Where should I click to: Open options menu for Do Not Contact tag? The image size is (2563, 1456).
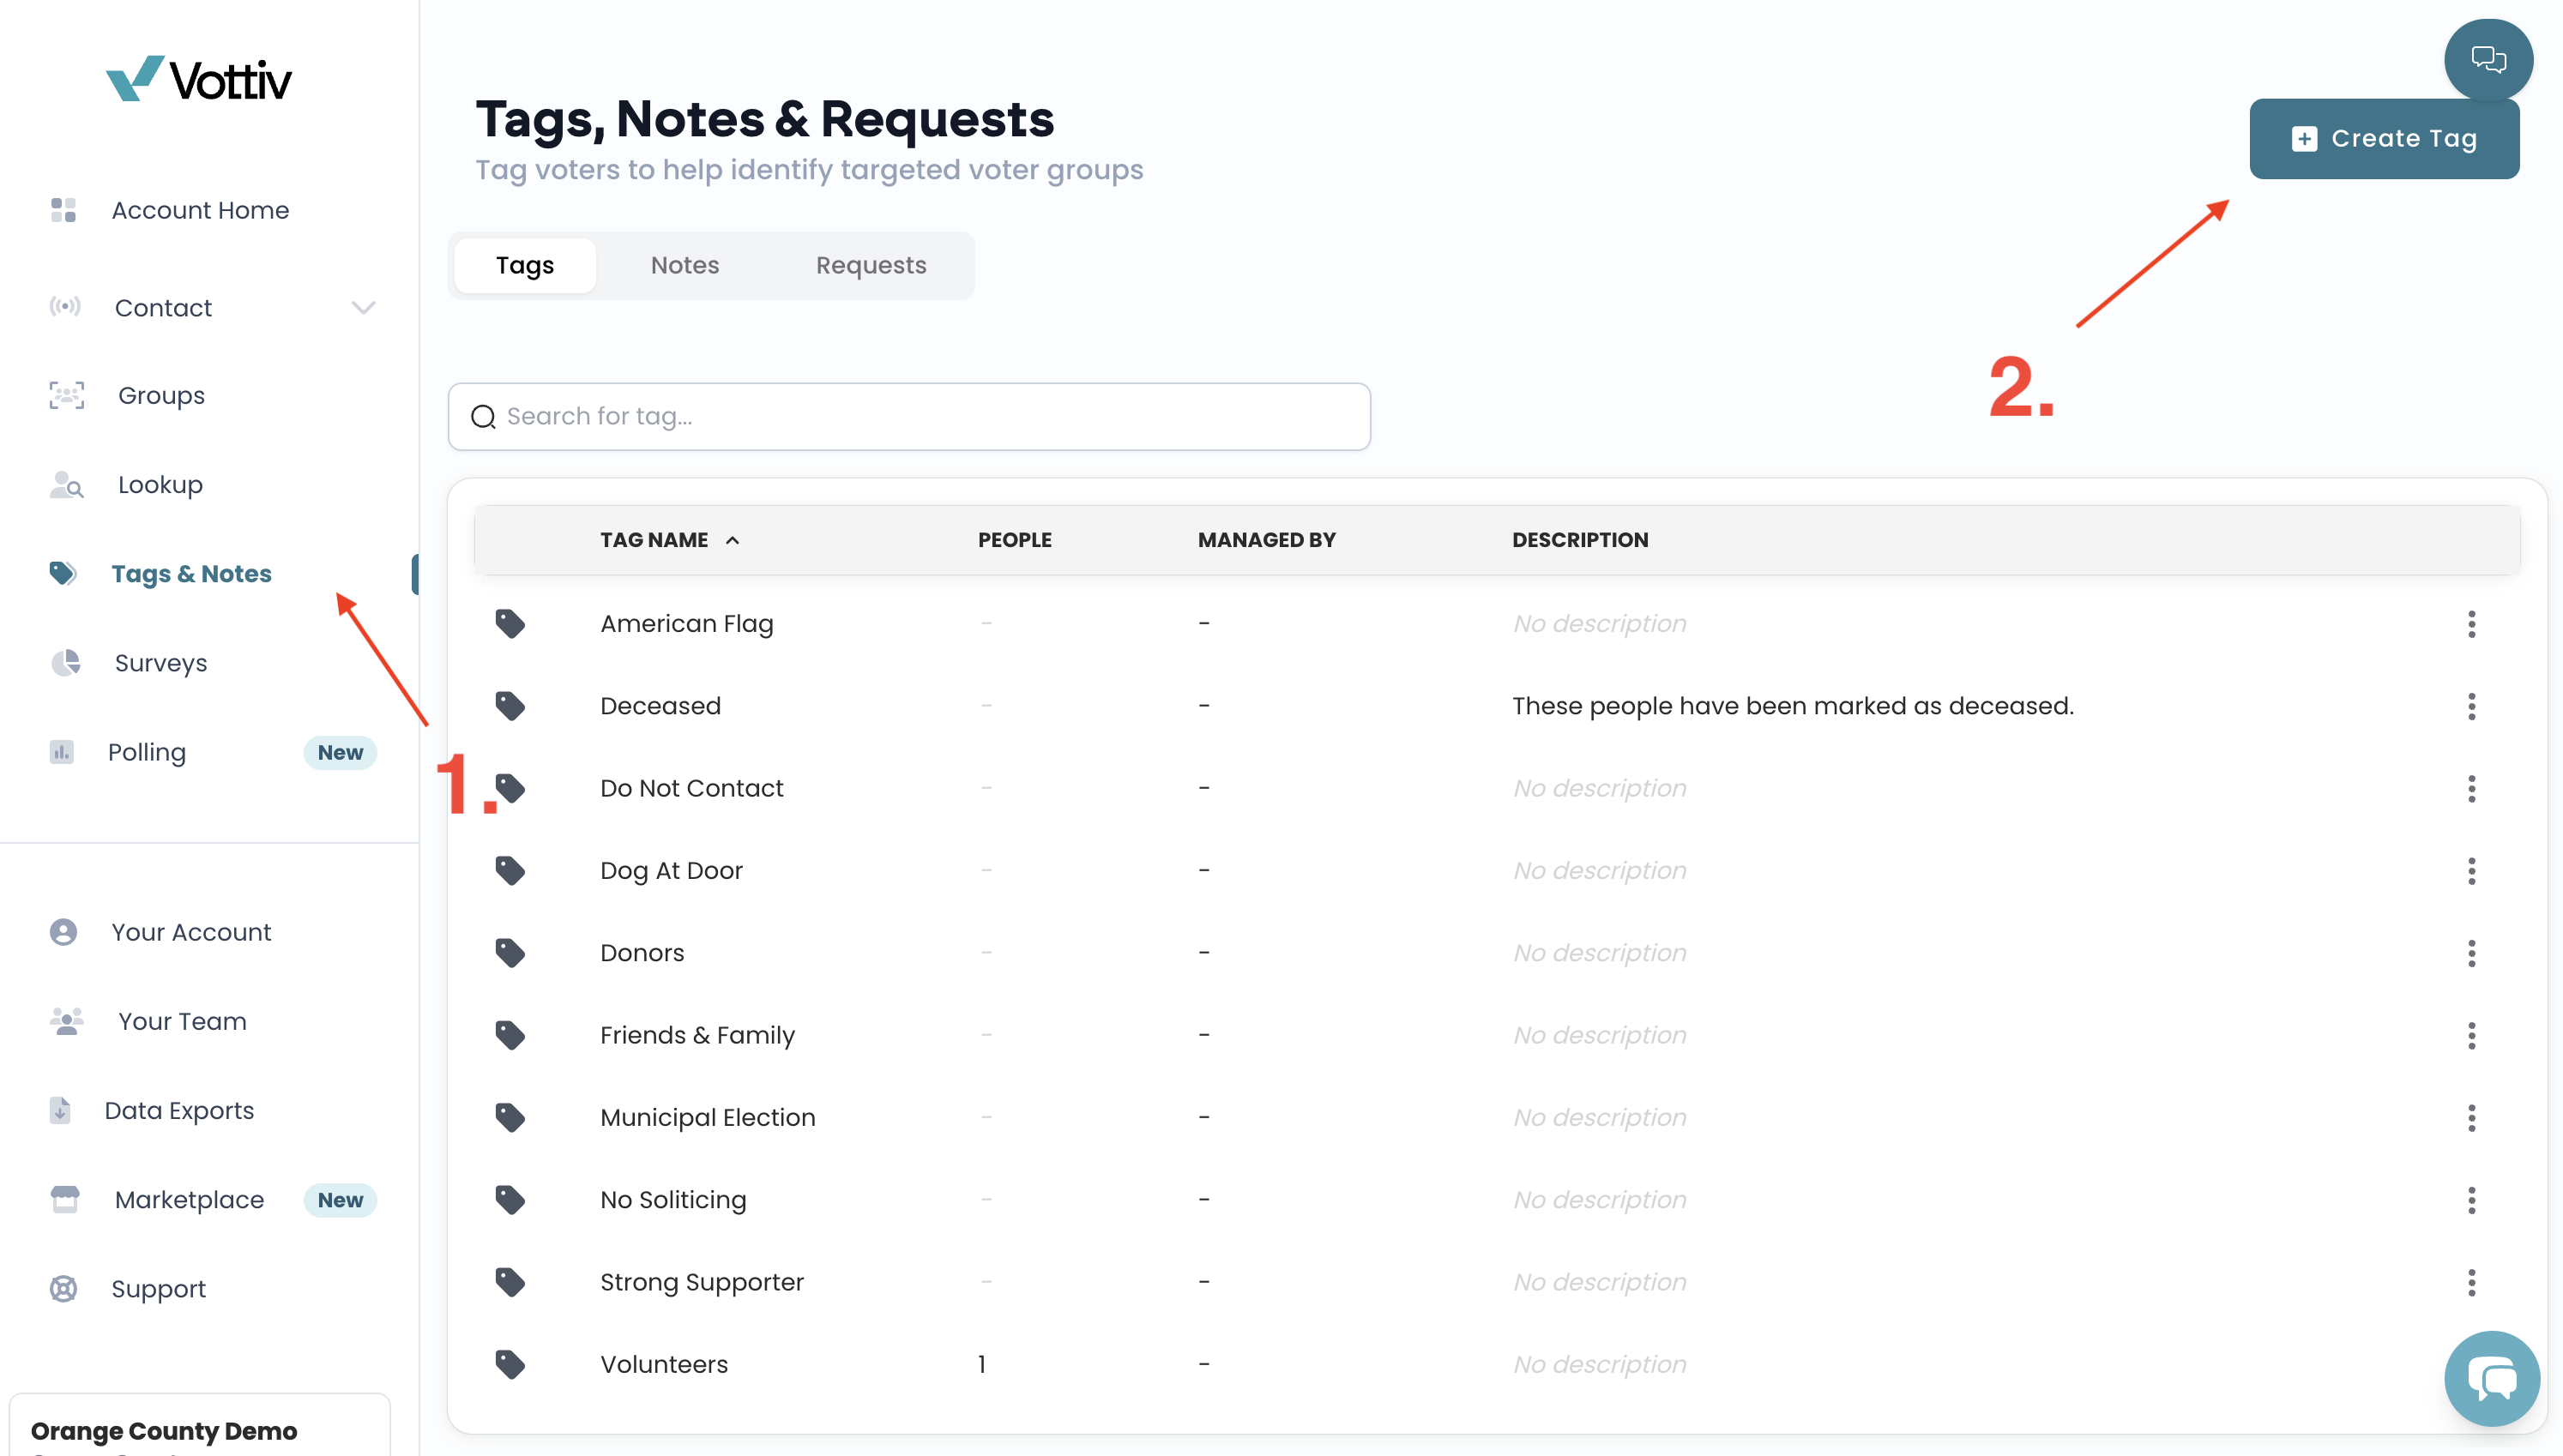(x=2471, y=788)
